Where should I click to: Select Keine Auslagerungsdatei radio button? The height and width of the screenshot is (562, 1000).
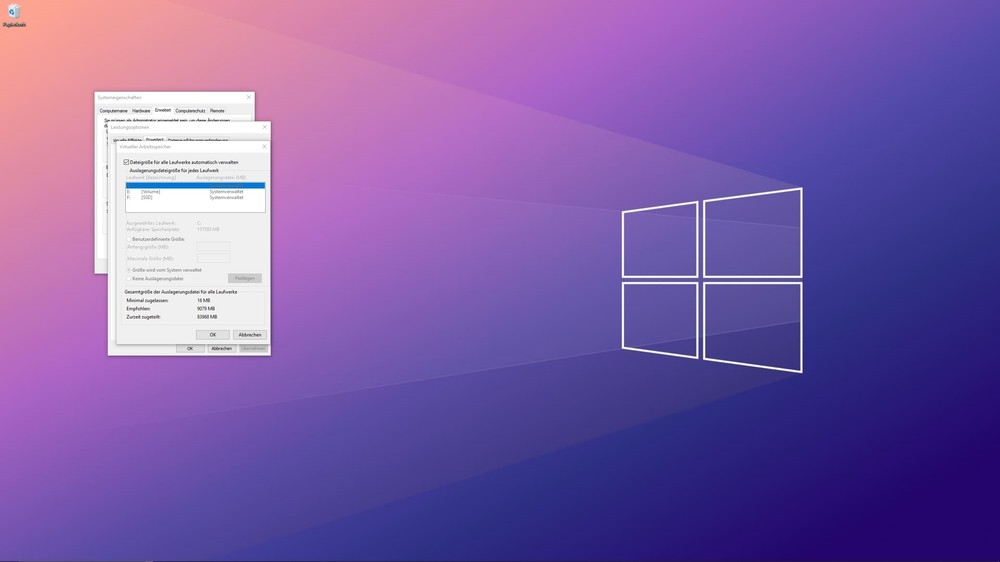[x=129, y=279]
